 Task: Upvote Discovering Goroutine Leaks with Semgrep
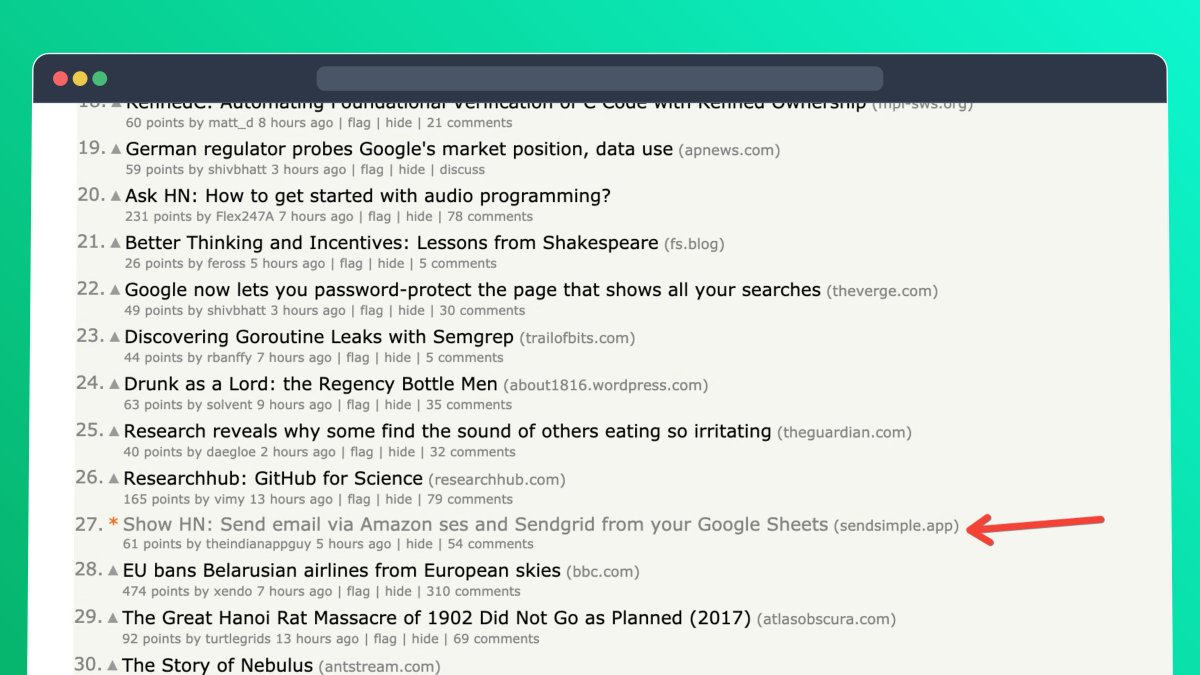115,337
